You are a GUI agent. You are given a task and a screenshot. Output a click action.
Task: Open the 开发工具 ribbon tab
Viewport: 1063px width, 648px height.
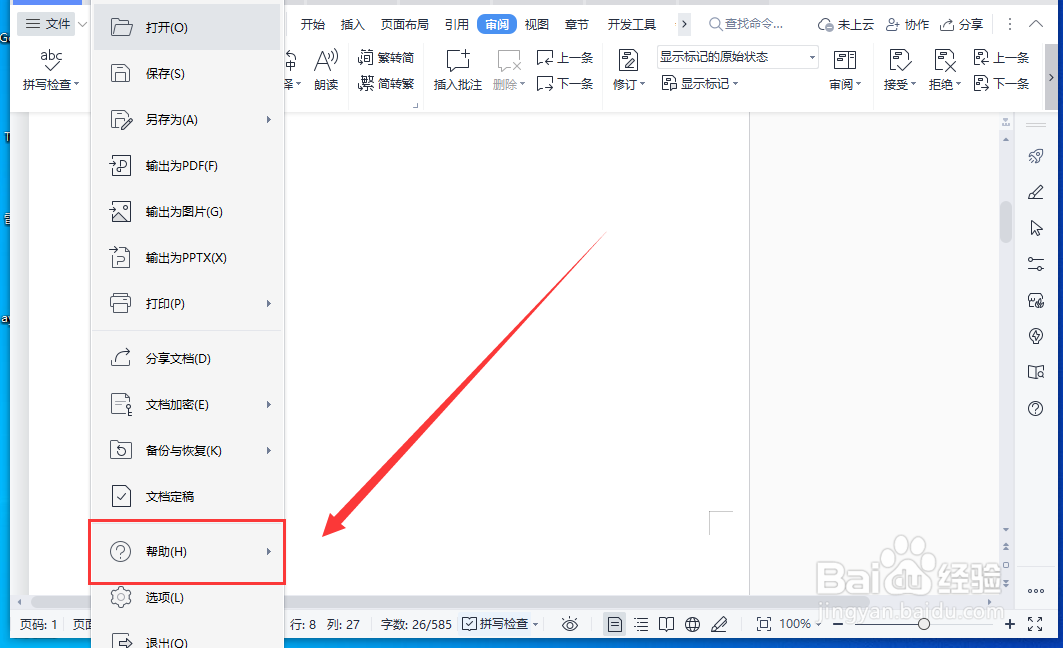pyautogui.click(x=632, y=24)
